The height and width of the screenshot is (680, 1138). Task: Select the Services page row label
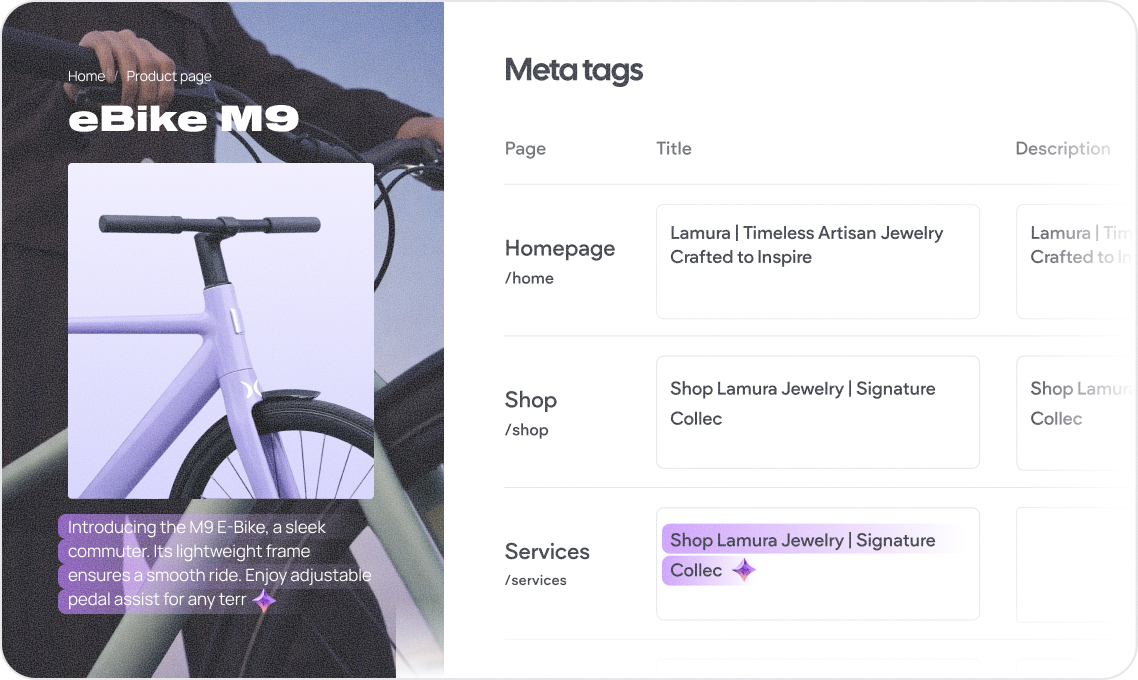tap(547, 552)
